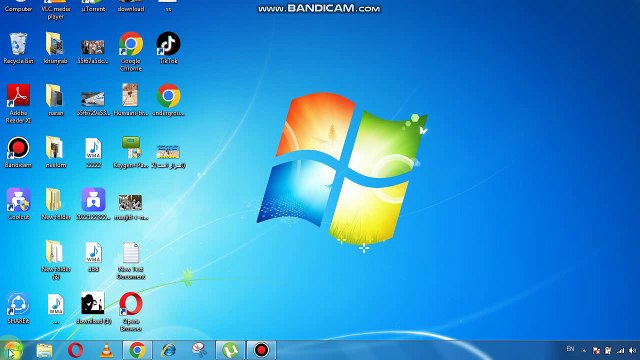Open the New folder (2) icon

pyautogui.click(x=56, y=260)
